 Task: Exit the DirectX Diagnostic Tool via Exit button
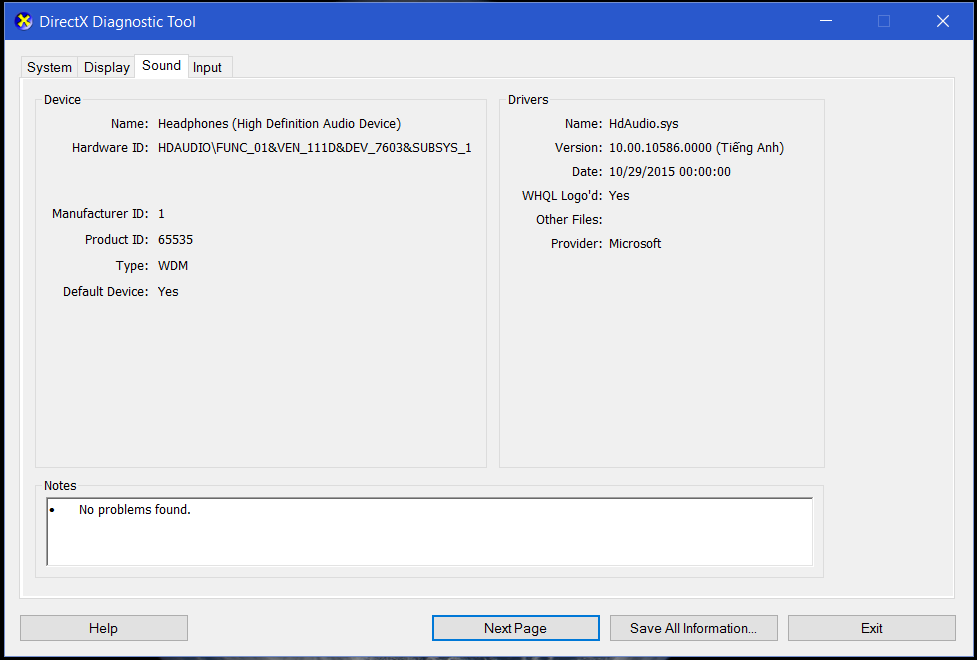click(871, 628)
